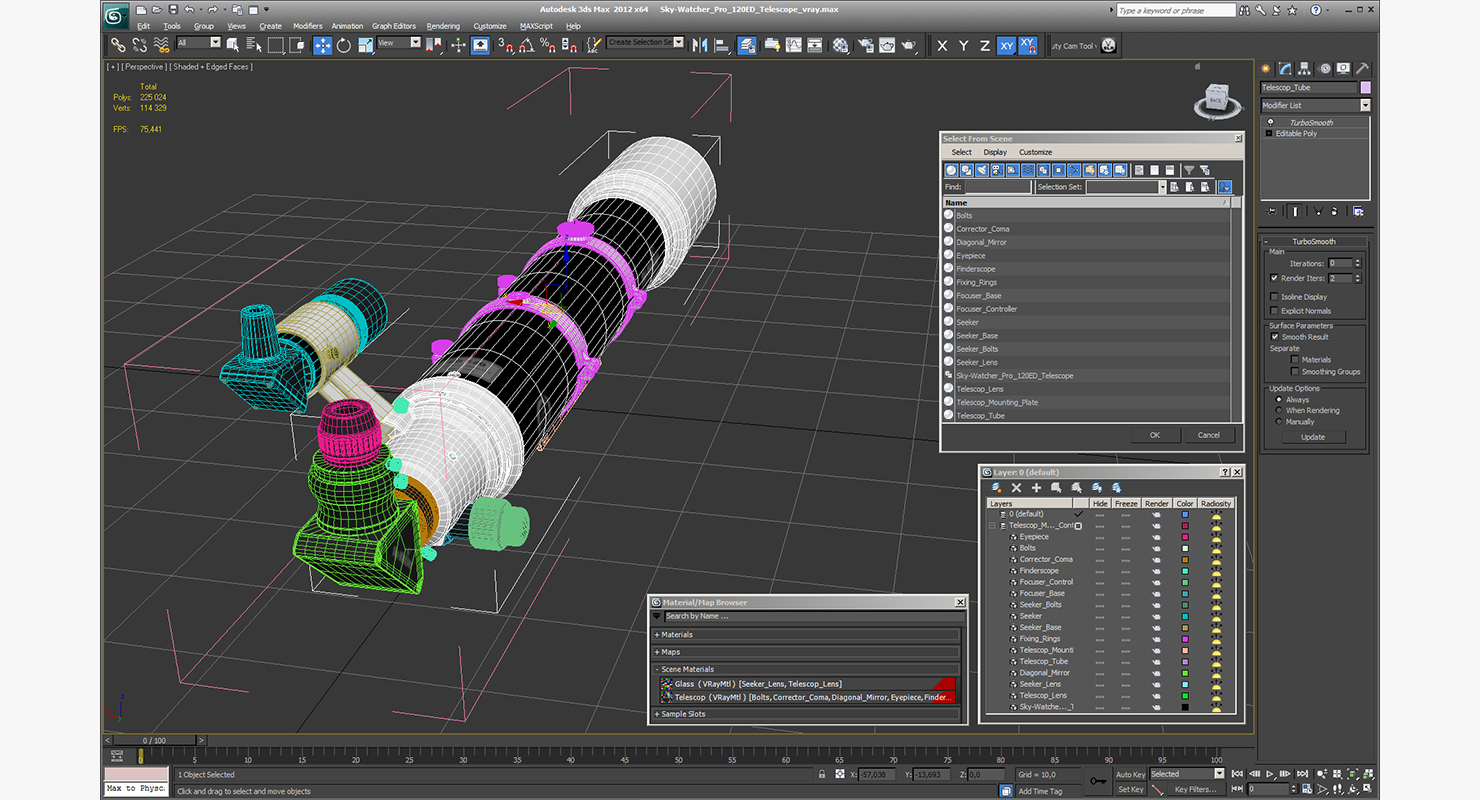The width and height of the screenshot is (1480, 800).
Task: Toggle the 3D Snaps button
Action: [505, 45]
